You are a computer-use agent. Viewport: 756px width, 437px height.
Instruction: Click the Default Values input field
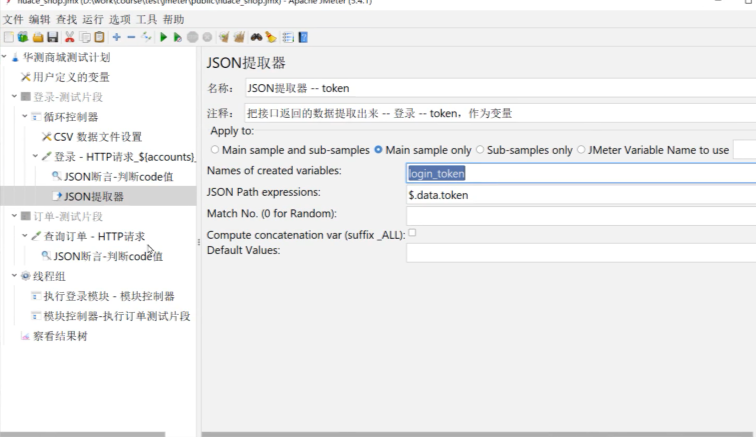coord(581,253)
